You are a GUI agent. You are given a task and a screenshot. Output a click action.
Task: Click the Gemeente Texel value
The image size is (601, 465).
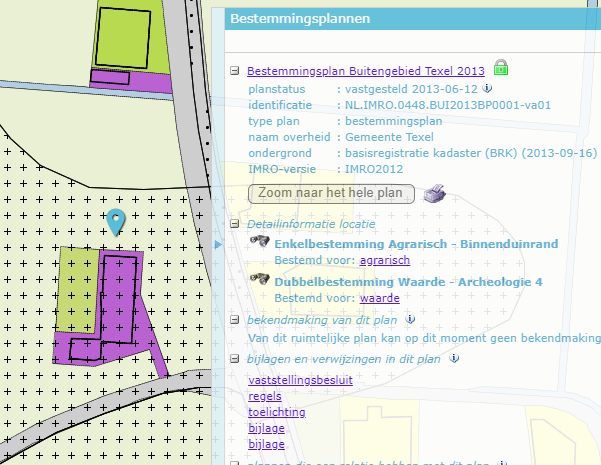tap(389, 137)
